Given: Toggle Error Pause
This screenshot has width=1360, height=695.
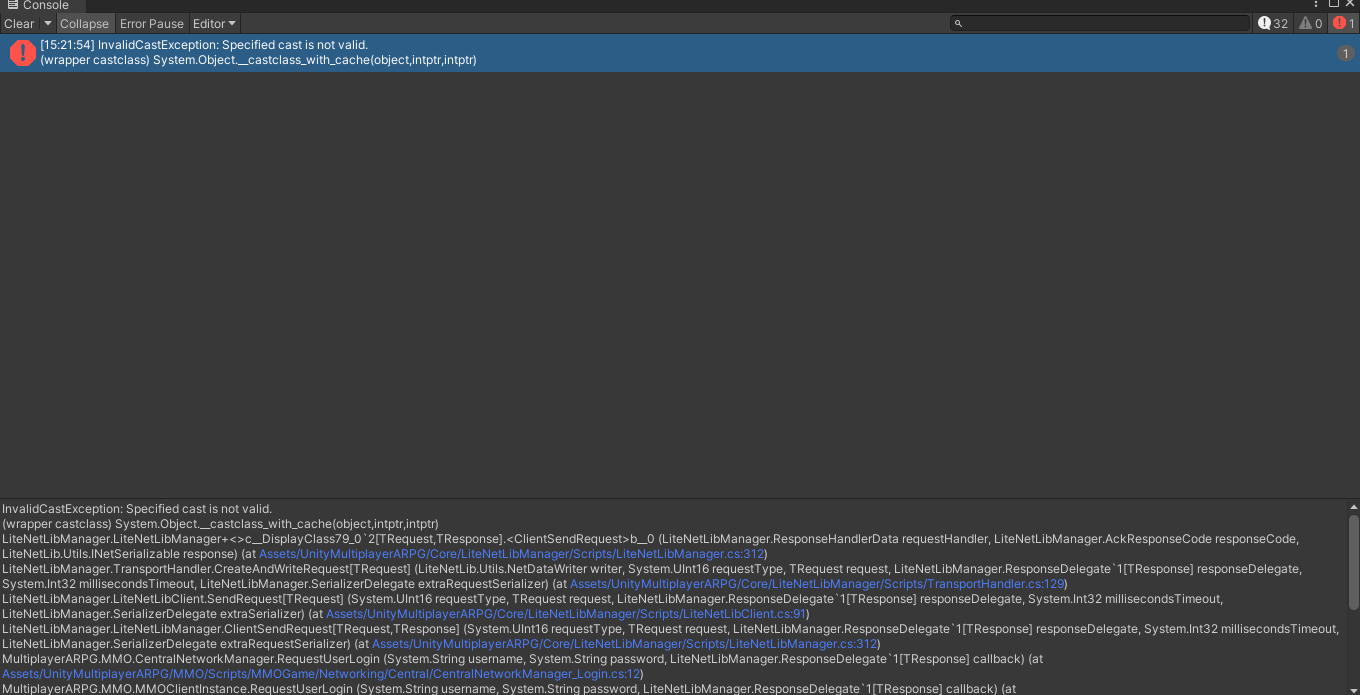Looking at the screenshot, I should pyautogui.click(x=152, y=23).
